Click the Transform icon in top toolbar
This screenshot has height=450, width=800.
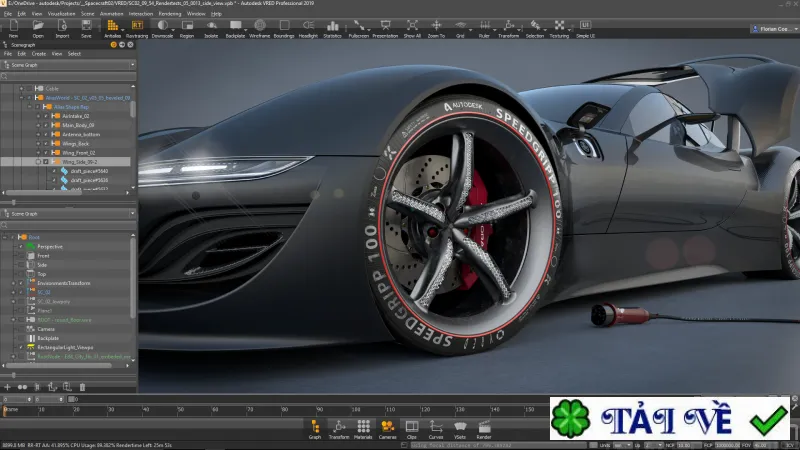pyautogui.click(x=508, y=29)
